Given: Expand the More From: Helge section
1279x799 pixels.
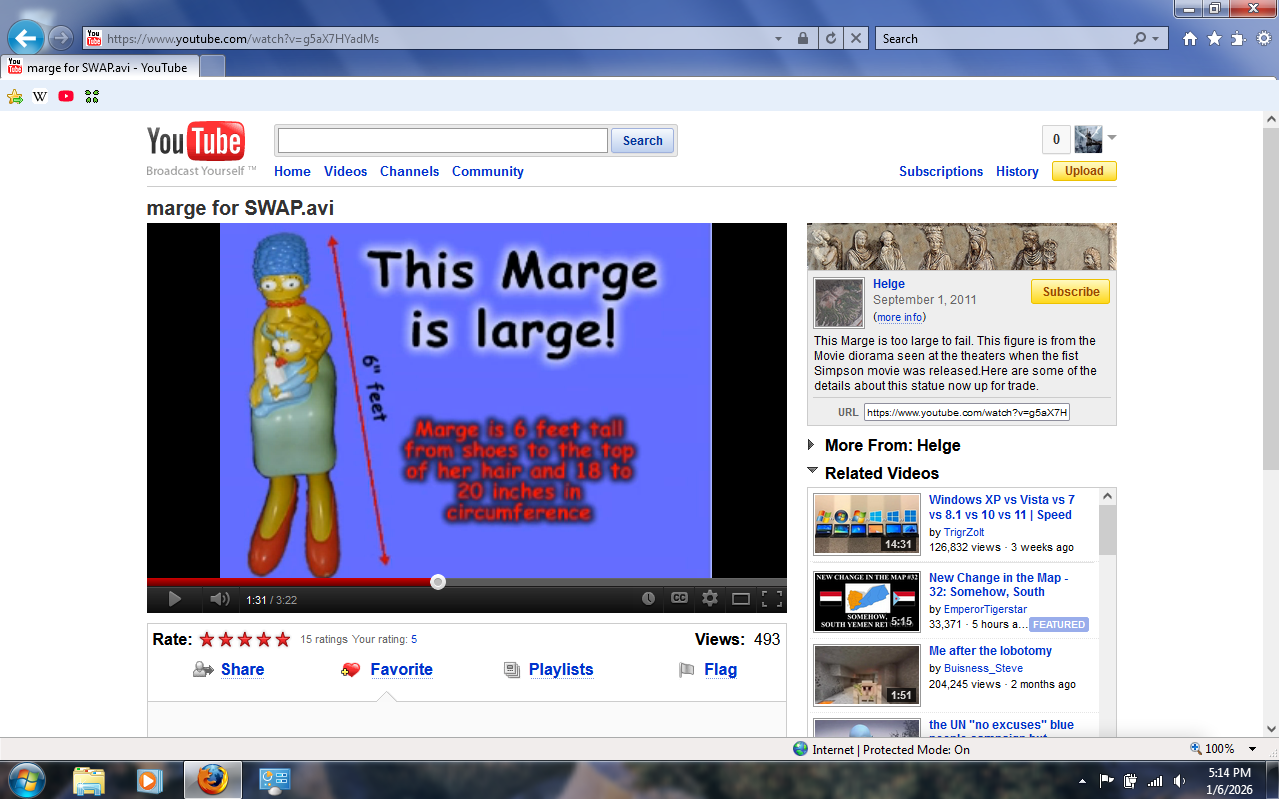Looking at the screenshot, I should pyautogui.click(x=811, y=445).
